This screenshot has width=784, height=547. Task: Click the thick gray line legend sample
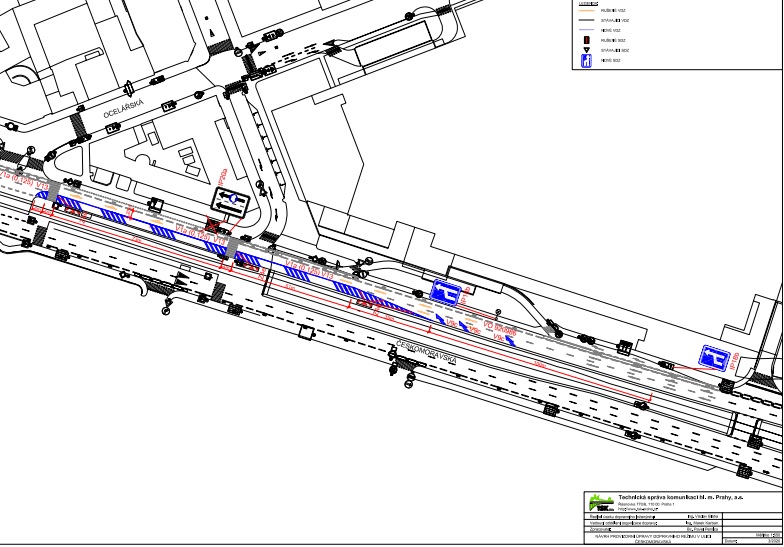[586, 20]
